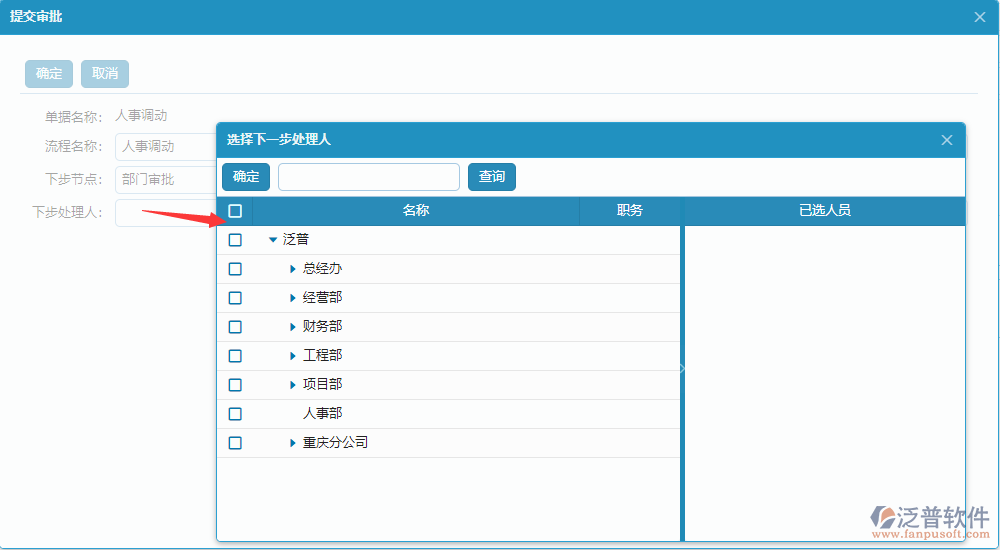Screen dimensions: 1000x550
Task: Check the 泛普 row checkbox
Action: pos(235,240)
